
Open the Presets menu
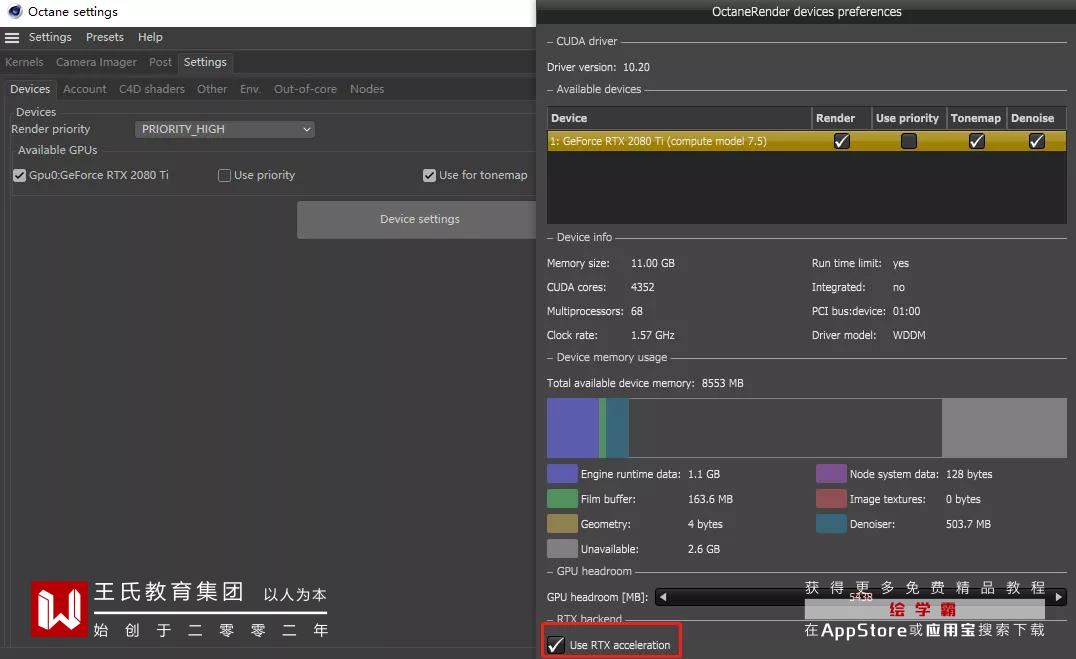105,37
